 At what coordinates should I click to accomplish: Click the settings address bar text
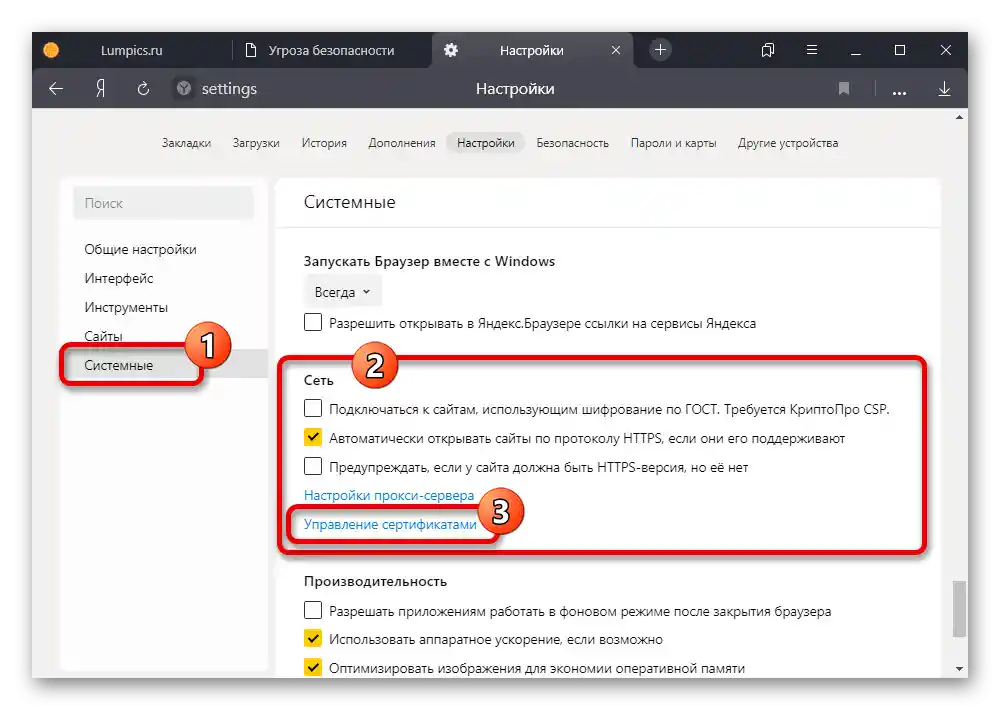[229, 89]
